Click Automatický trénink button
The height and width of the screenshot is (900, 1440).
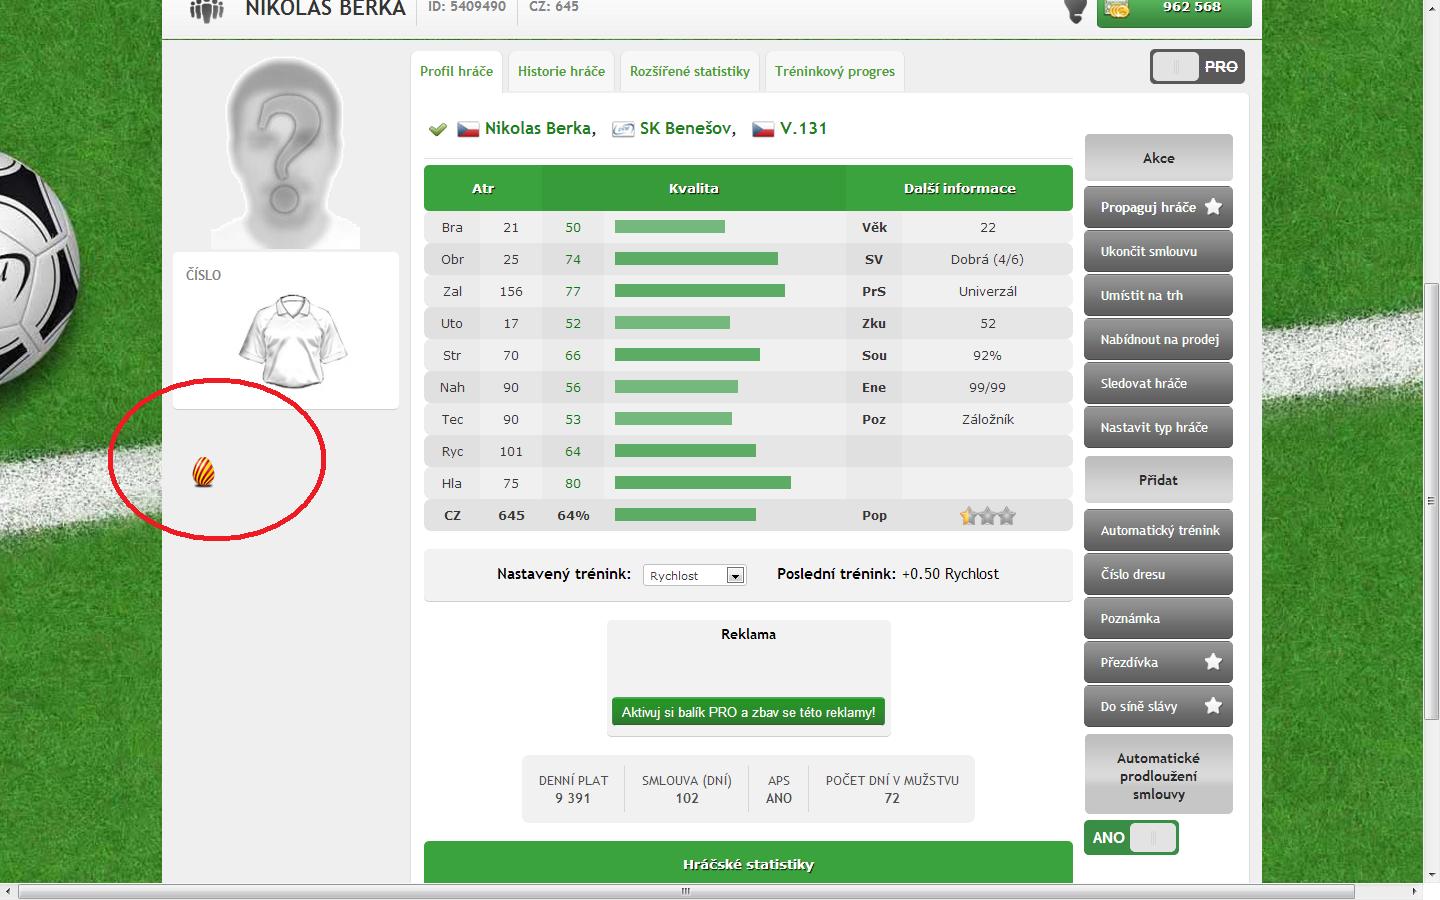pyautogui.click(x=1158, y=530)
